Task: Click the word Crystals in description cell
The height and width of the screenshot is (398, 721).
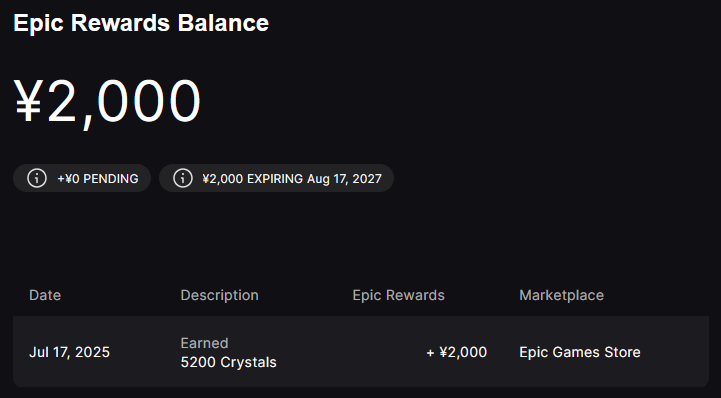Action: pyautogui.click(x=248, y=362)
